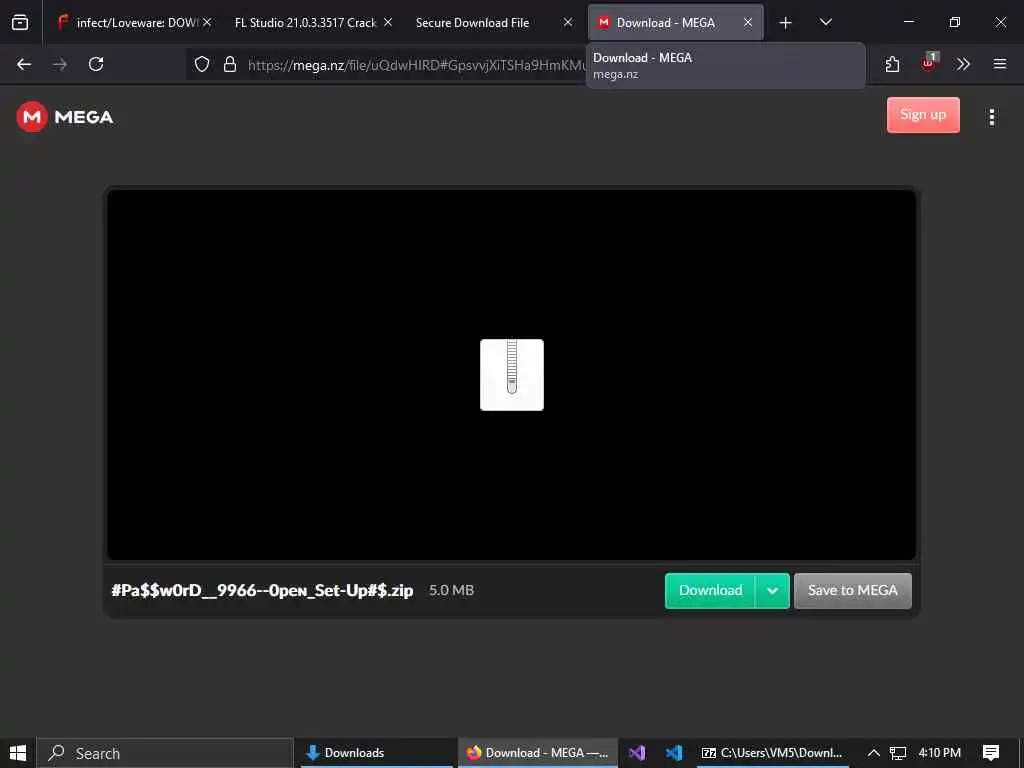Select Download - MEGA Firefox taskbar item
Image resolution: width=1024 pixels, height=768 pixels.
point(537,753)
